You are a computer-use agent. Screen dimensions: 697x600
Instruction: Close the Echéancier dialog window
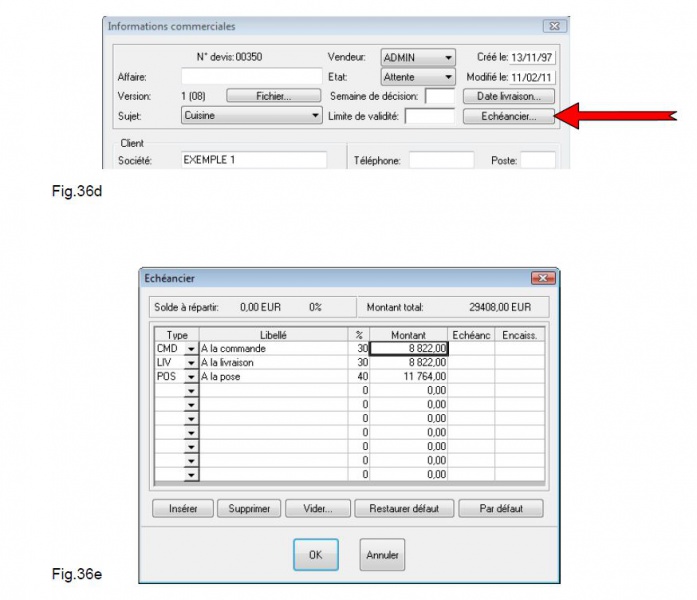(x=543, y=277)
